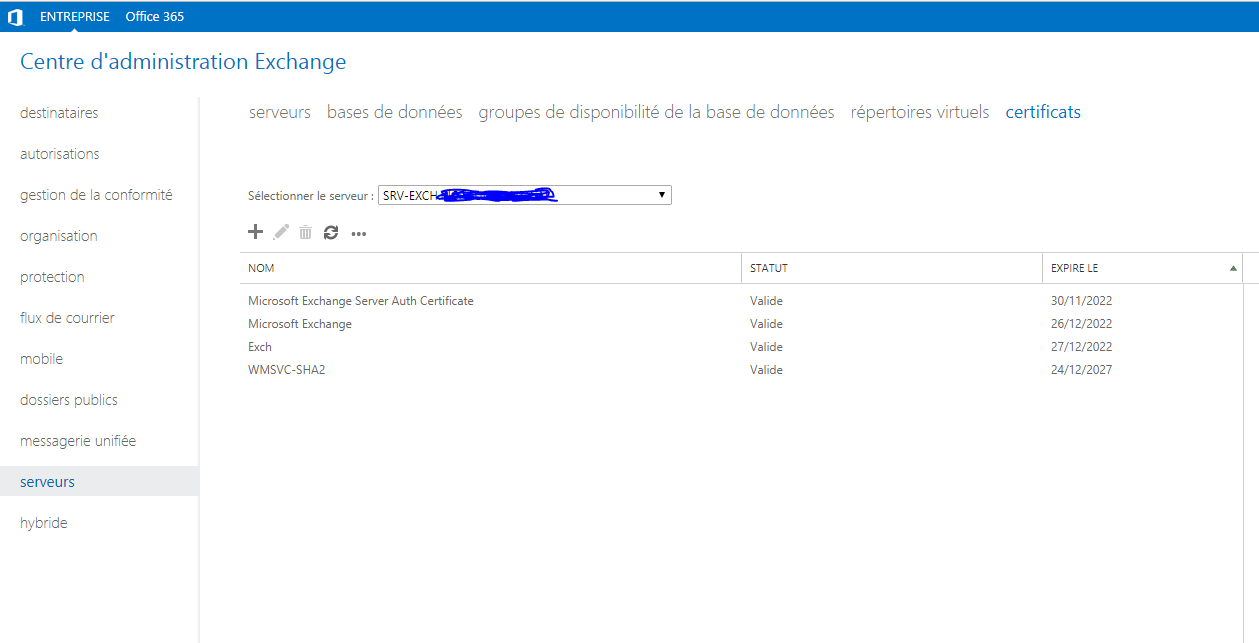This screenshot has width=1259, height=643.
Task: Go to destinataires in the sidebar
Action: tap(59, 113)
